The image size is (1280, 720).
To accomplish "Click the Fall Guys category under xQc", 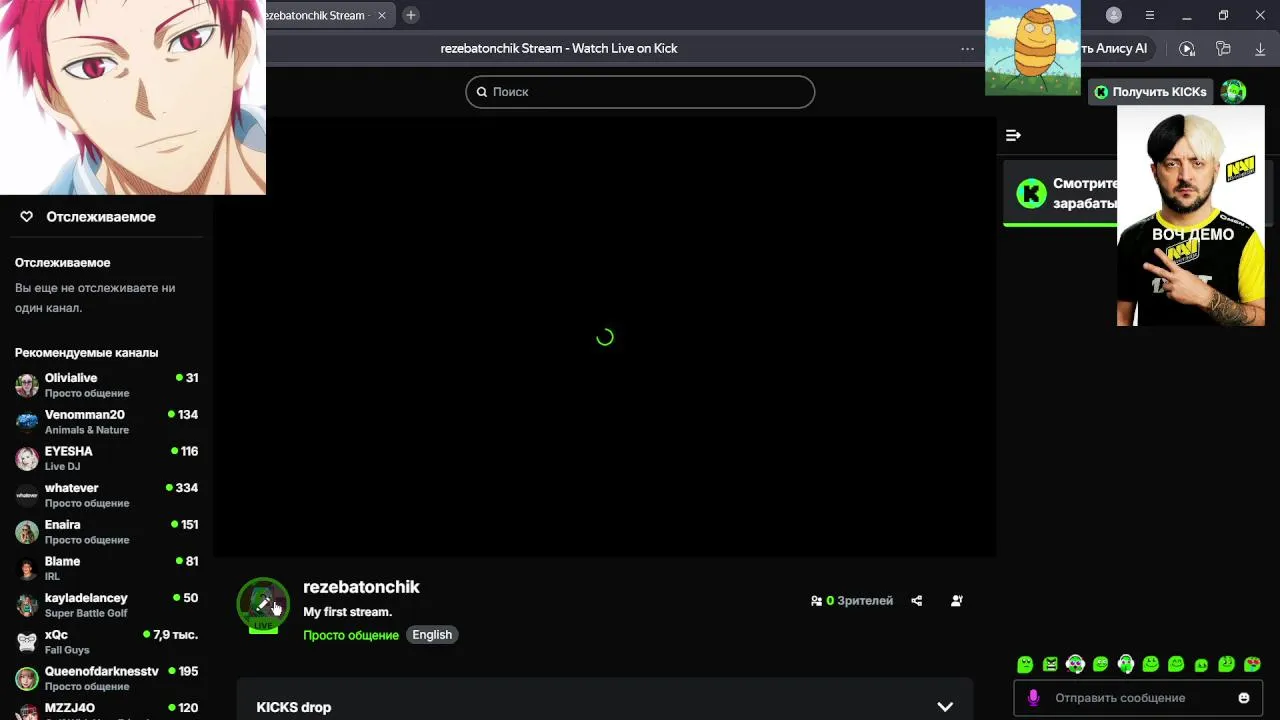I will coord(67,650).
